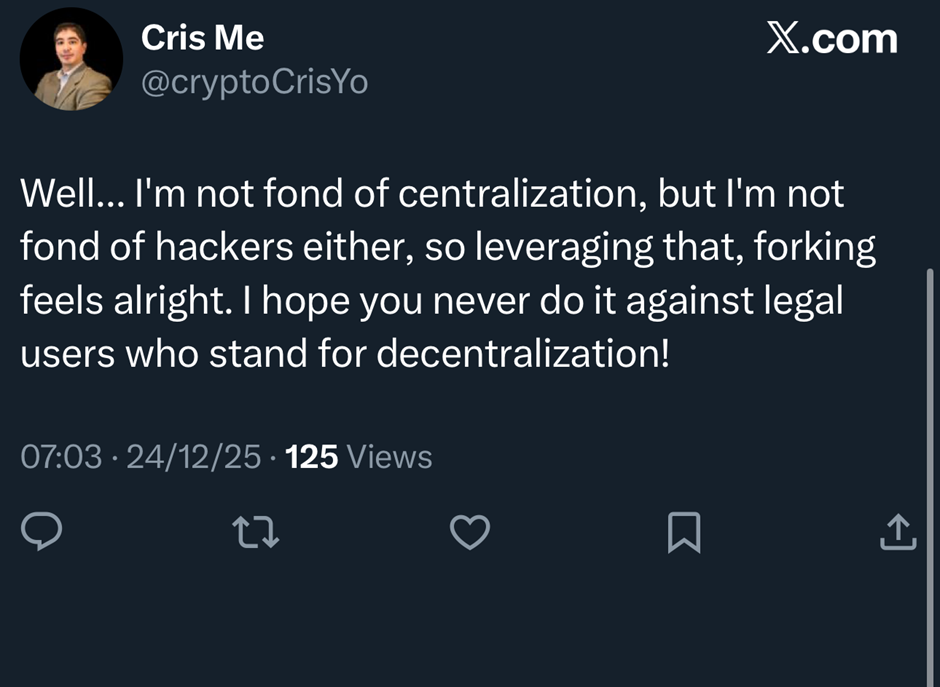This screenshot has width=940, height=687.
Task: Click the X.com label
Action: tap(834, 38)
